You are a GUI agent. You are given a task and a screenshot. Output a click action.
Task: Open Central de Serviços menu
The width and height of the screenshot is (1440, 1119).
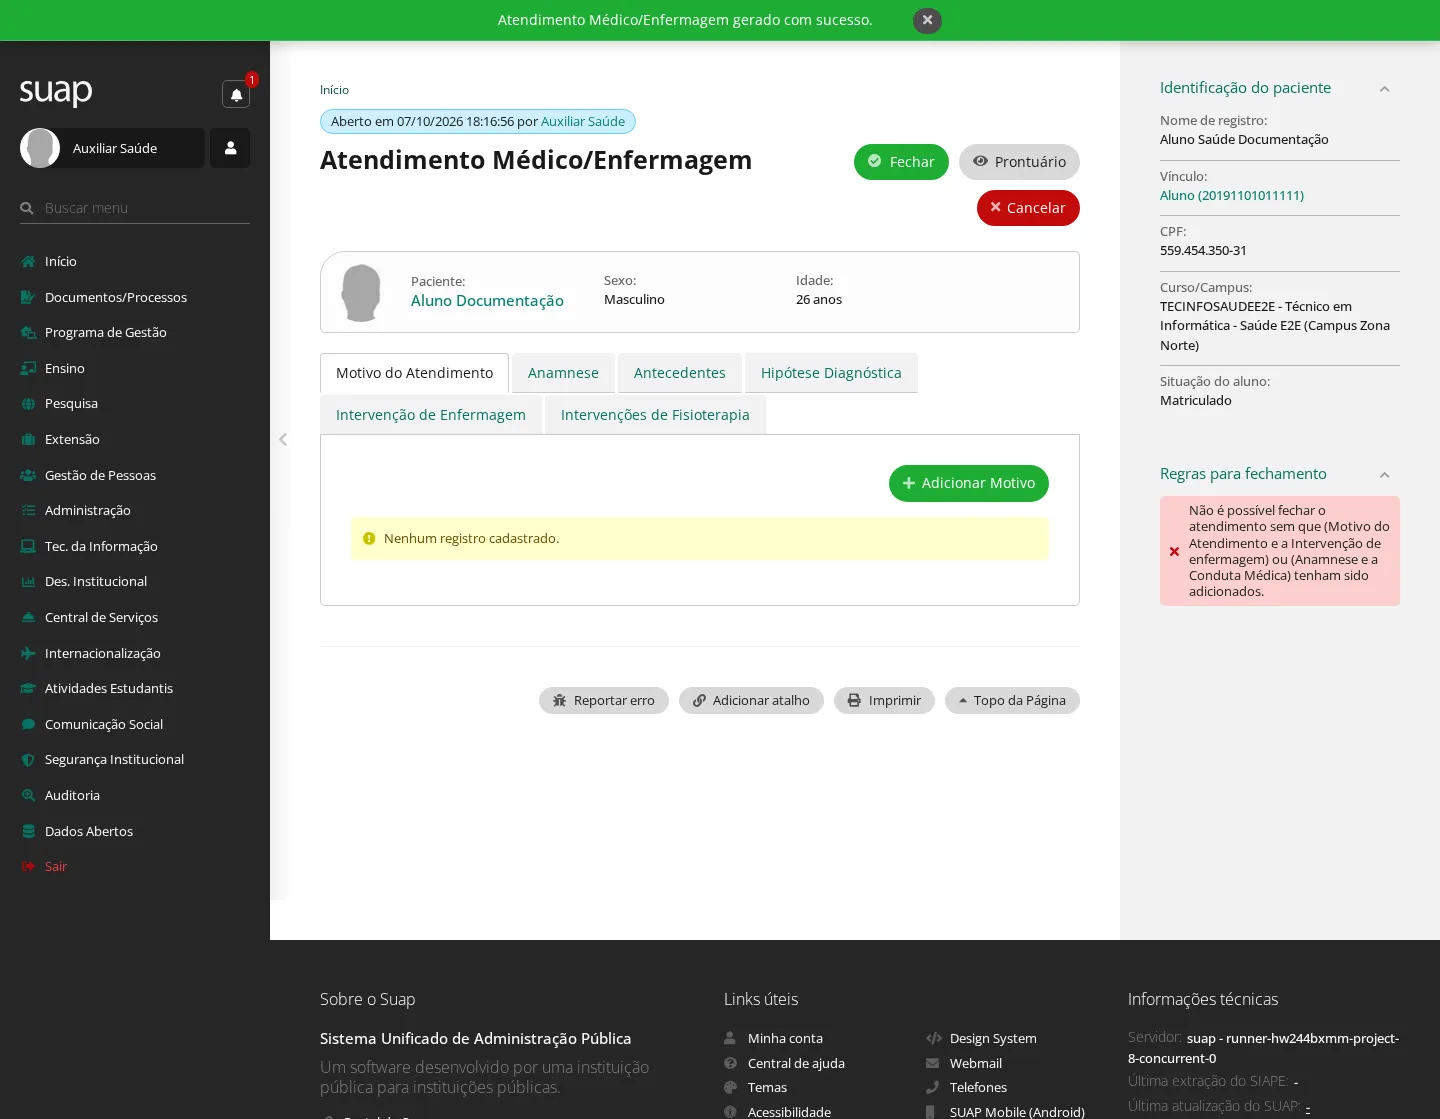[101, 617]
